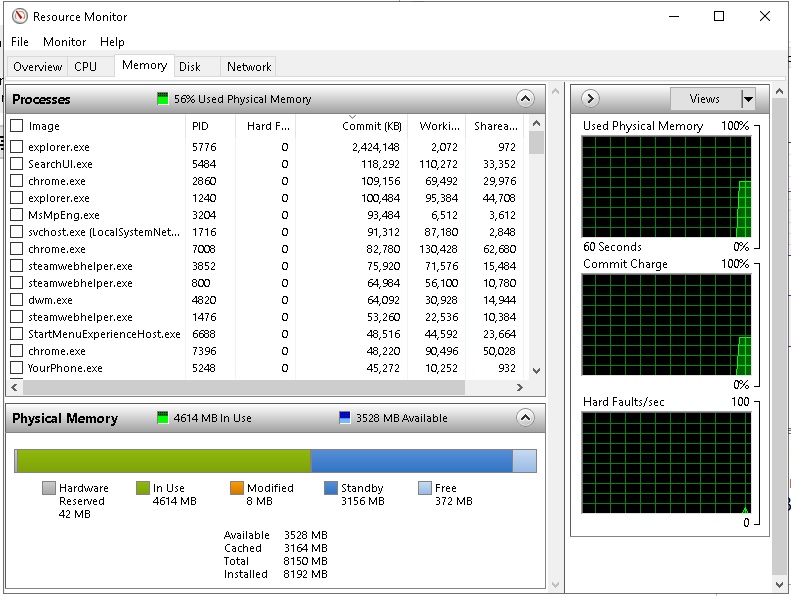This screenshot has height=596, width=791.
Task: Click the light blue Free legend swatch
Action: (x=425, y=488)
